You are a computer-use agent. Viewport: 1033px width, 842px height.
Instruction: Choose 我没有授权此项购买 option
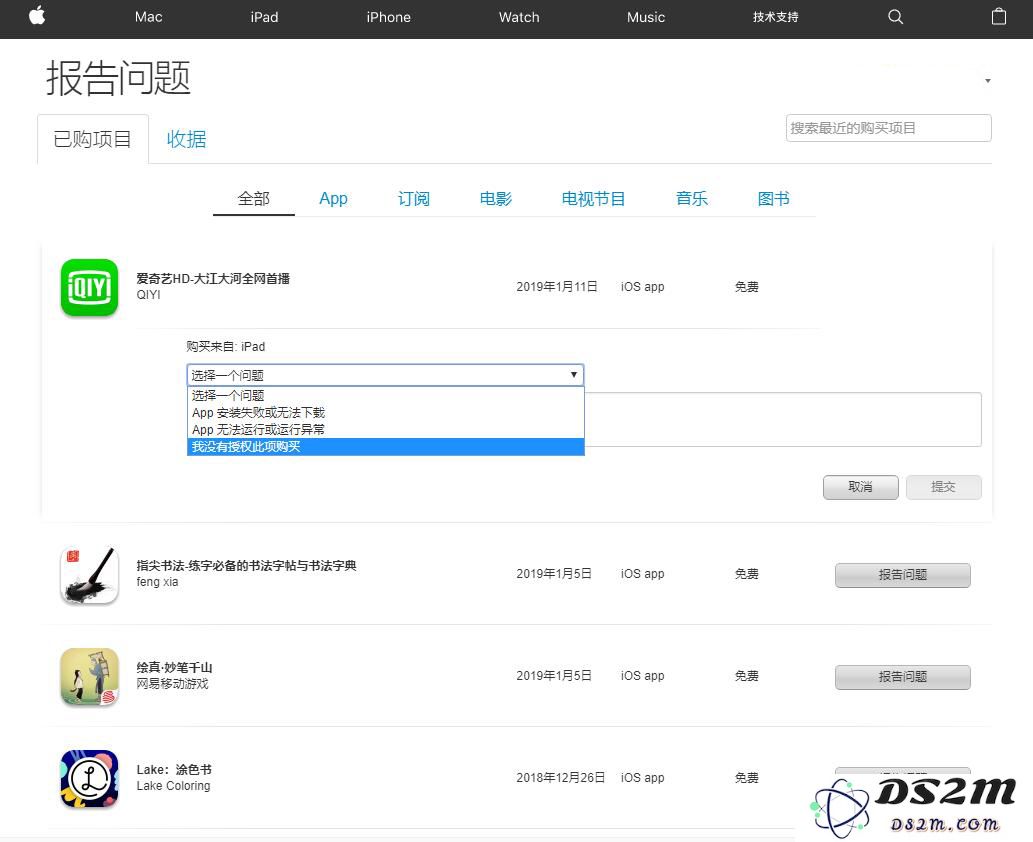385,447
